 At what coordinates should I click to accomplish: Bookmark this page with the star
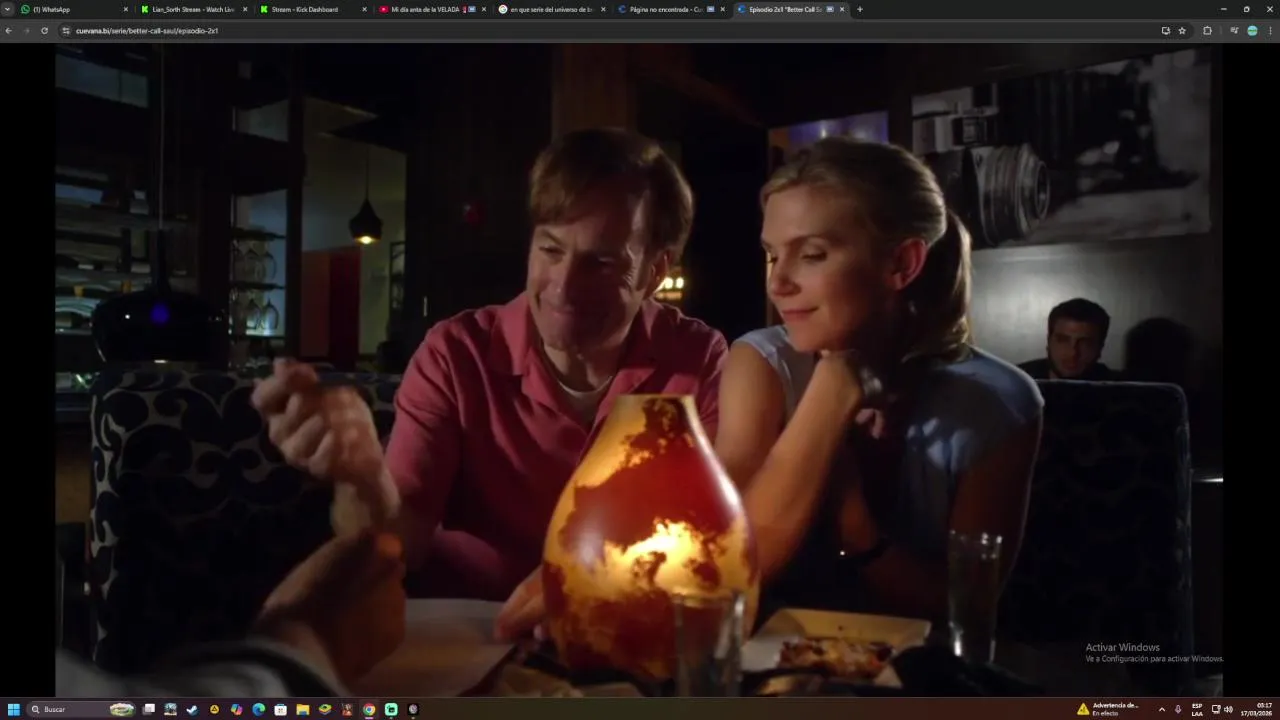click(1182, 31)
